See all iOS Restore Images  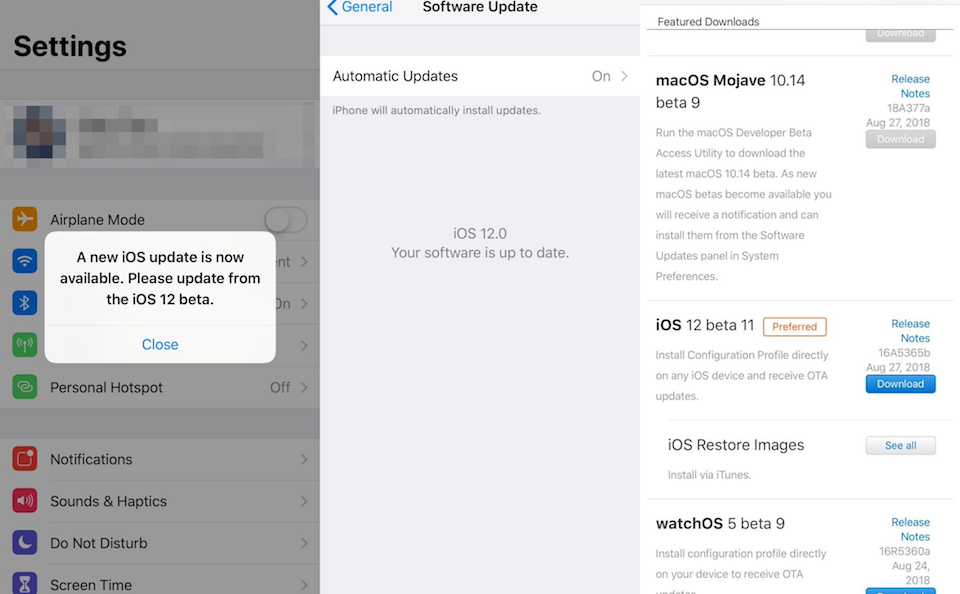(x=899, y=445)
